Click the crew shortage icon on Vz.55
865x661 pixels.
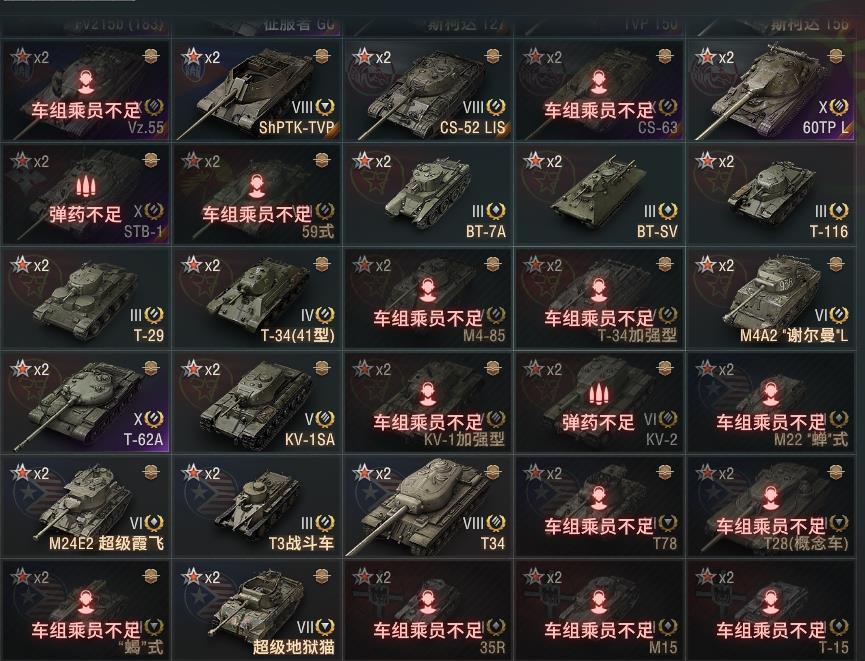(x=84, y=82)
